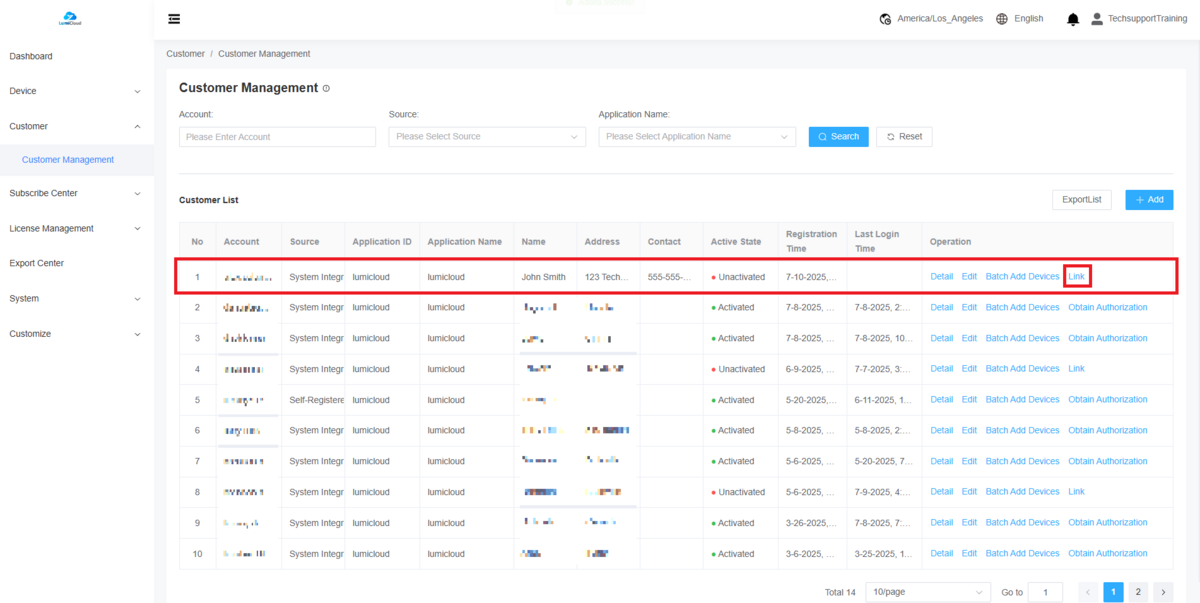Open the Source dropdown filter
Screen dimensions: 1200x603
pos(487,137)
